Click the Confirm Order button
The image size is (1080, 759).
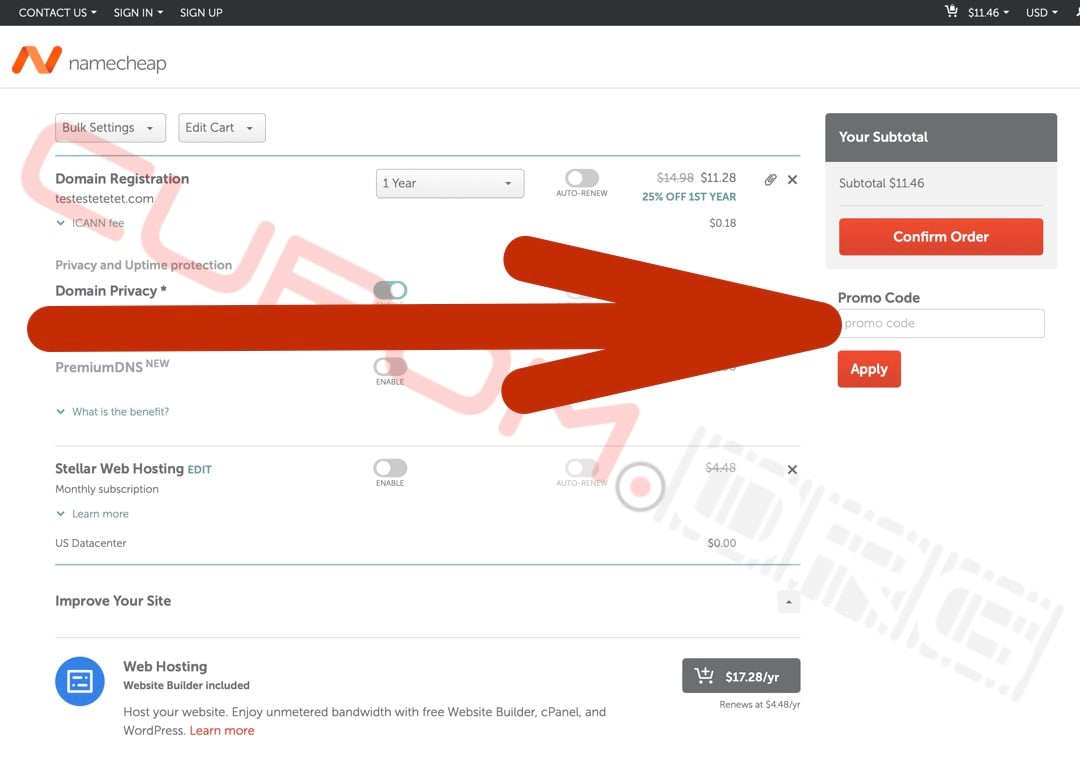click(x=941, y=237)
